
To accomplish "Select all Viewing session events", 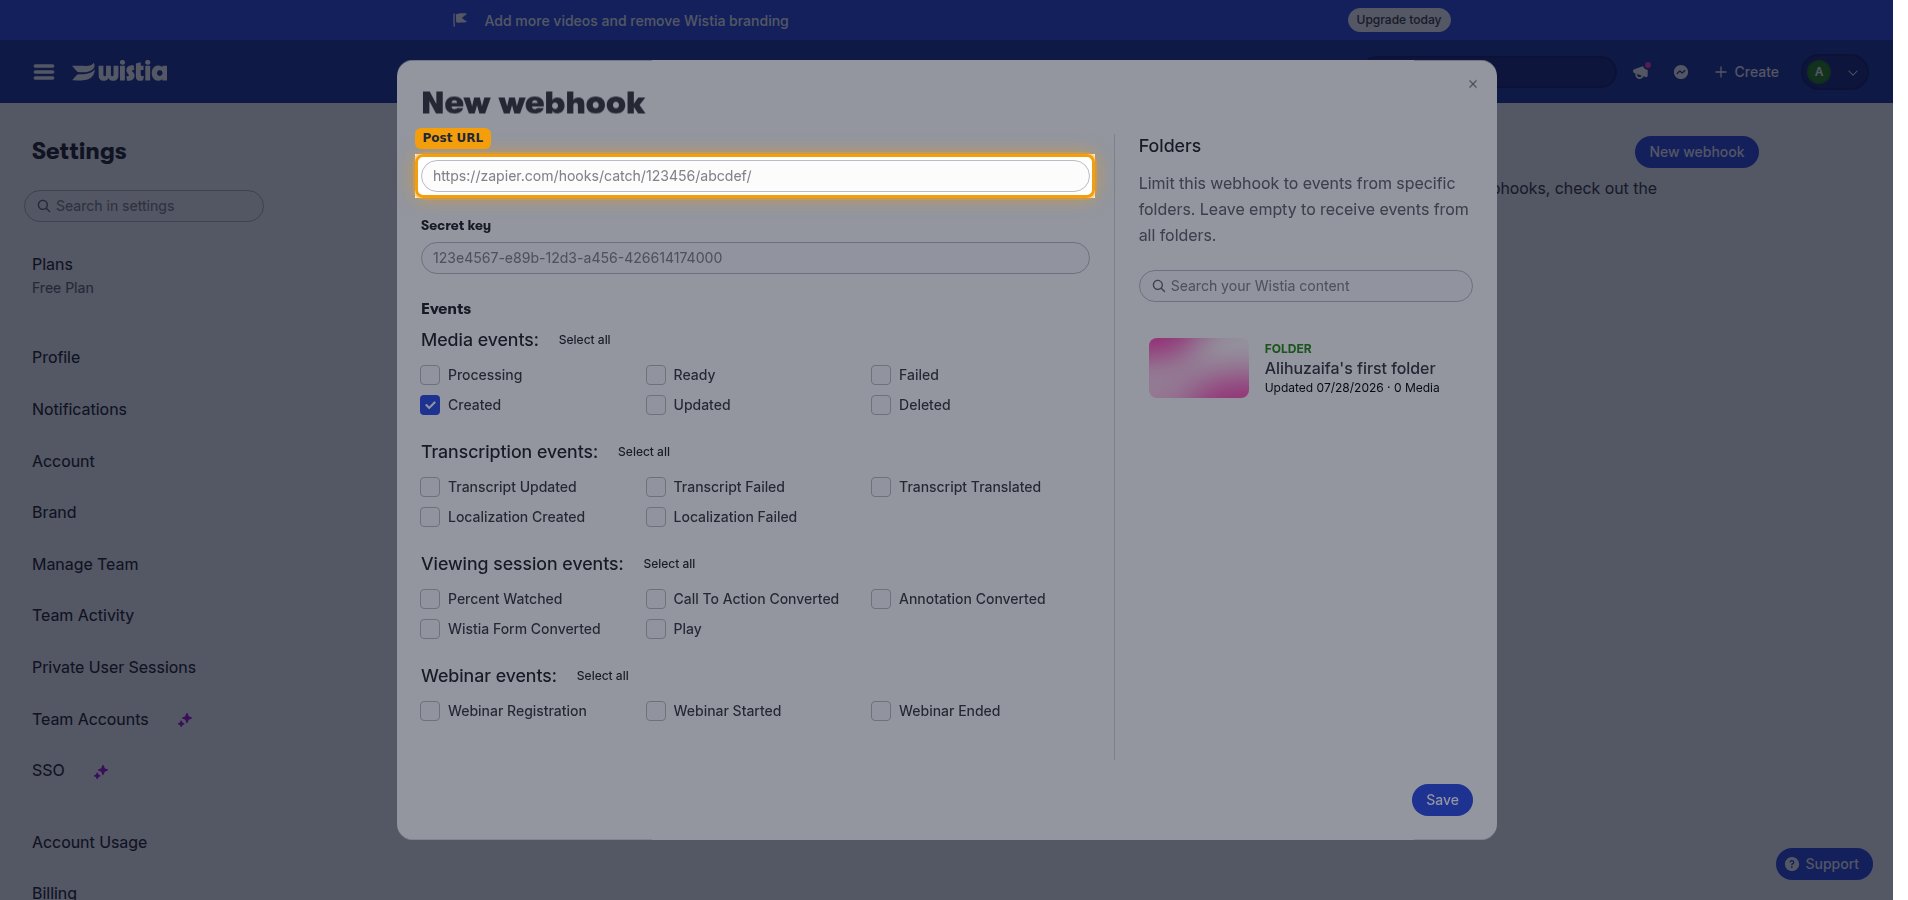I will (x=669, y=564).
